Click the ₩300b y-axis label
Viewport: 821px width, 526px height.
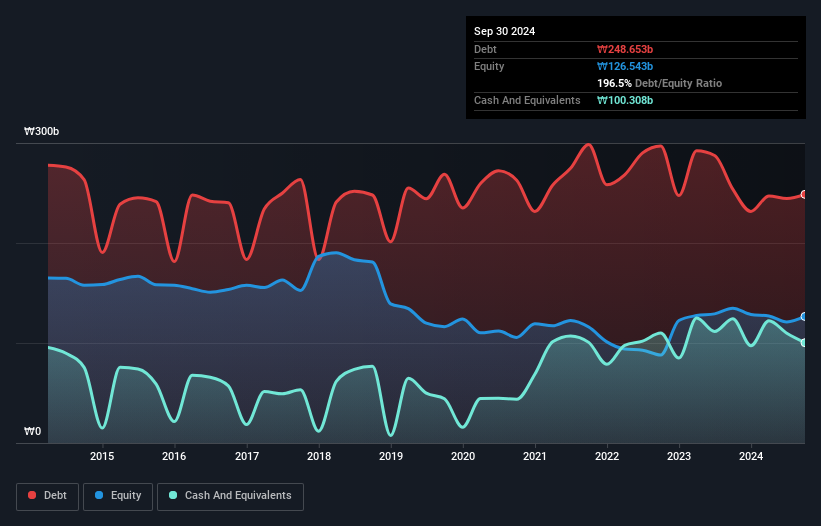point(42,131)
